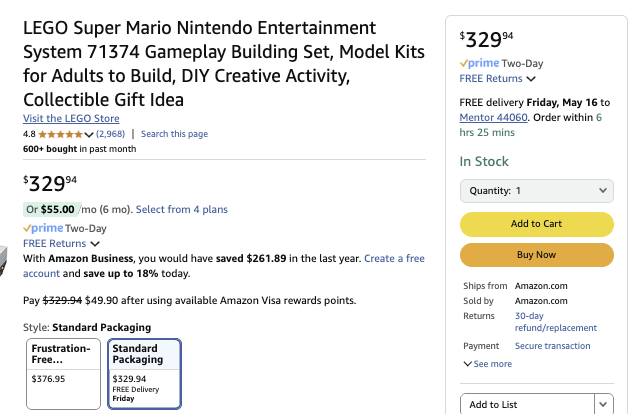Open 30-day refund/replacement link
The width and height of the screenshot is (635, 414).
(555, 321)
